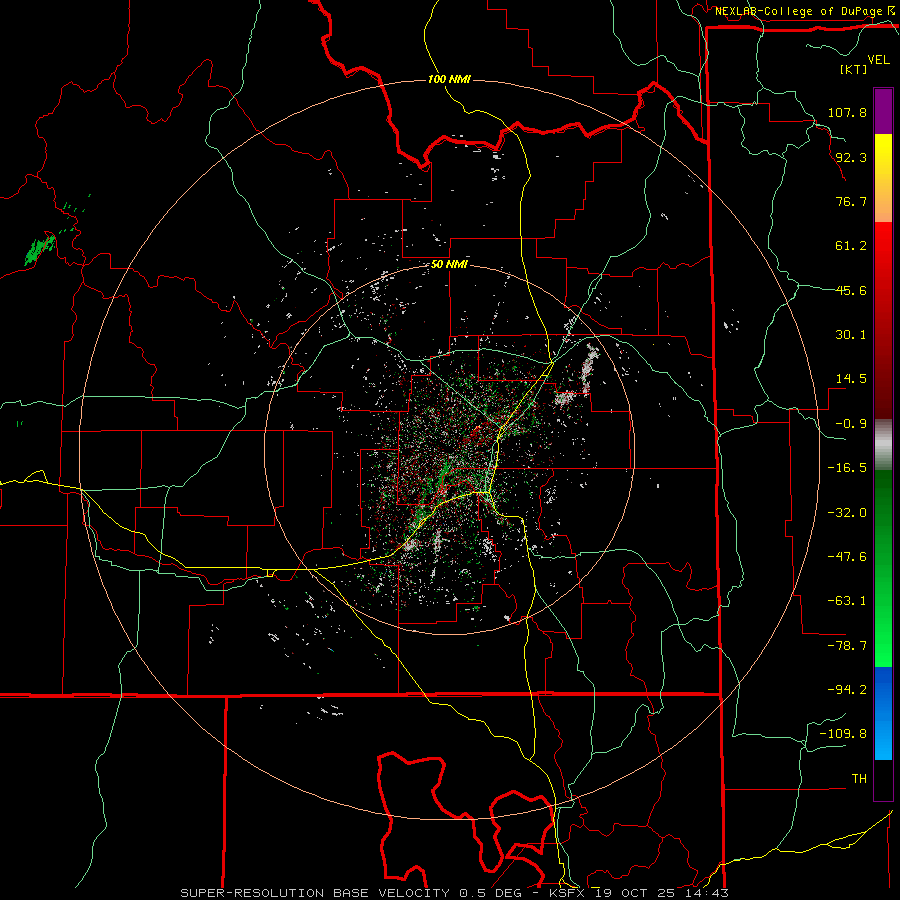The height and width of the screenshot is (900, 900).
Task: Click the Super-Resolution Base Velocity product caption
Action: tap(454, 893)
